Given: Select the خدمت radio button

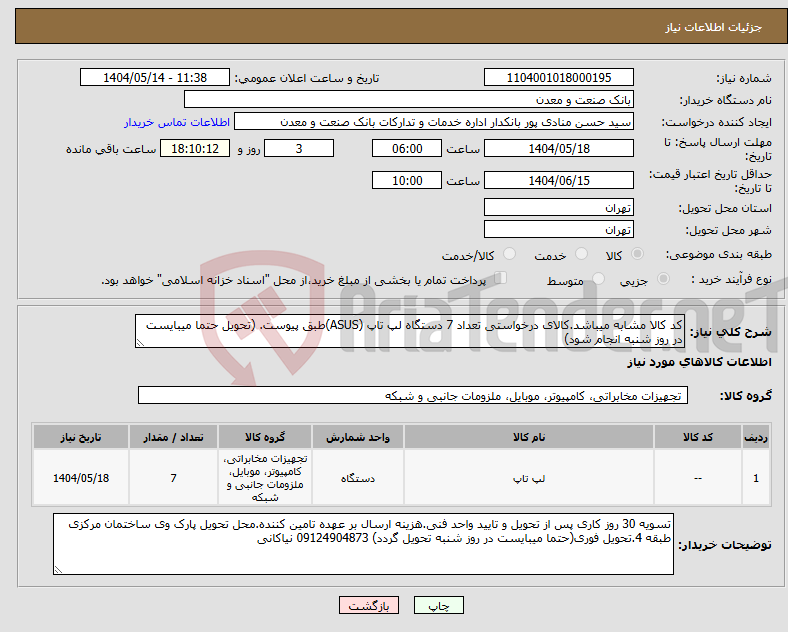Looking at the screenshot, I should click(x=581, y=254).
